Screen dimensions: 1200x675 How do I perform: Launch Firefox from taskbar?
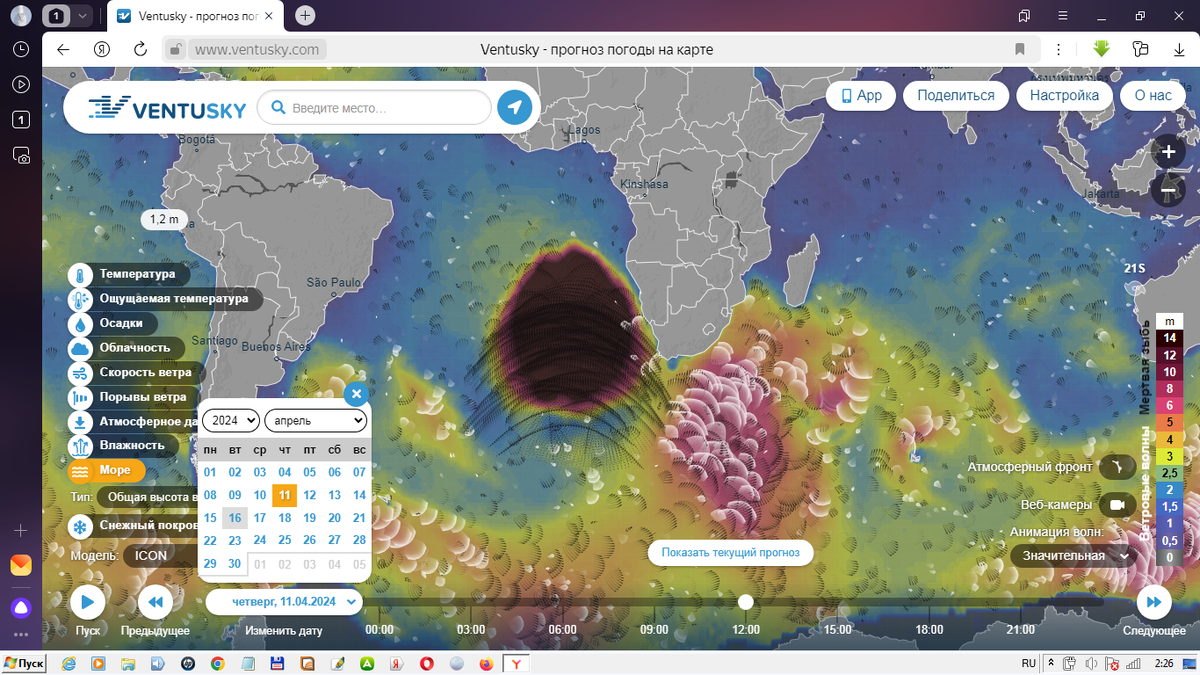pos(487,663)
